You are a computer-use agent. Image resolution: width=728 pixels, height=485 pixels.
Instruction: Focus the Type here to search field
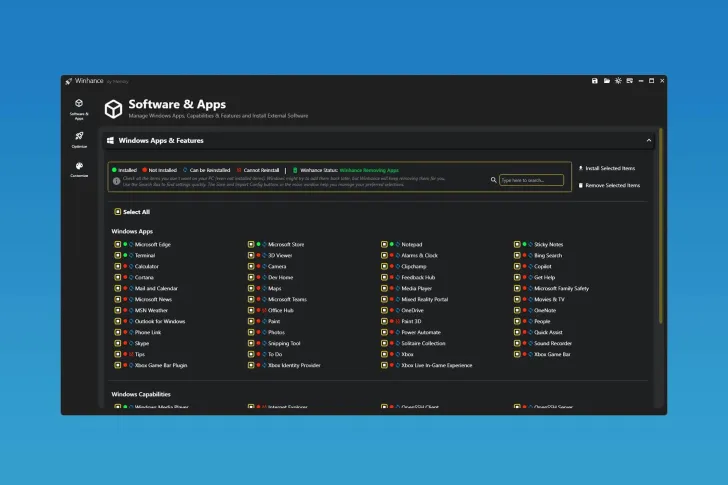(531, 180)
